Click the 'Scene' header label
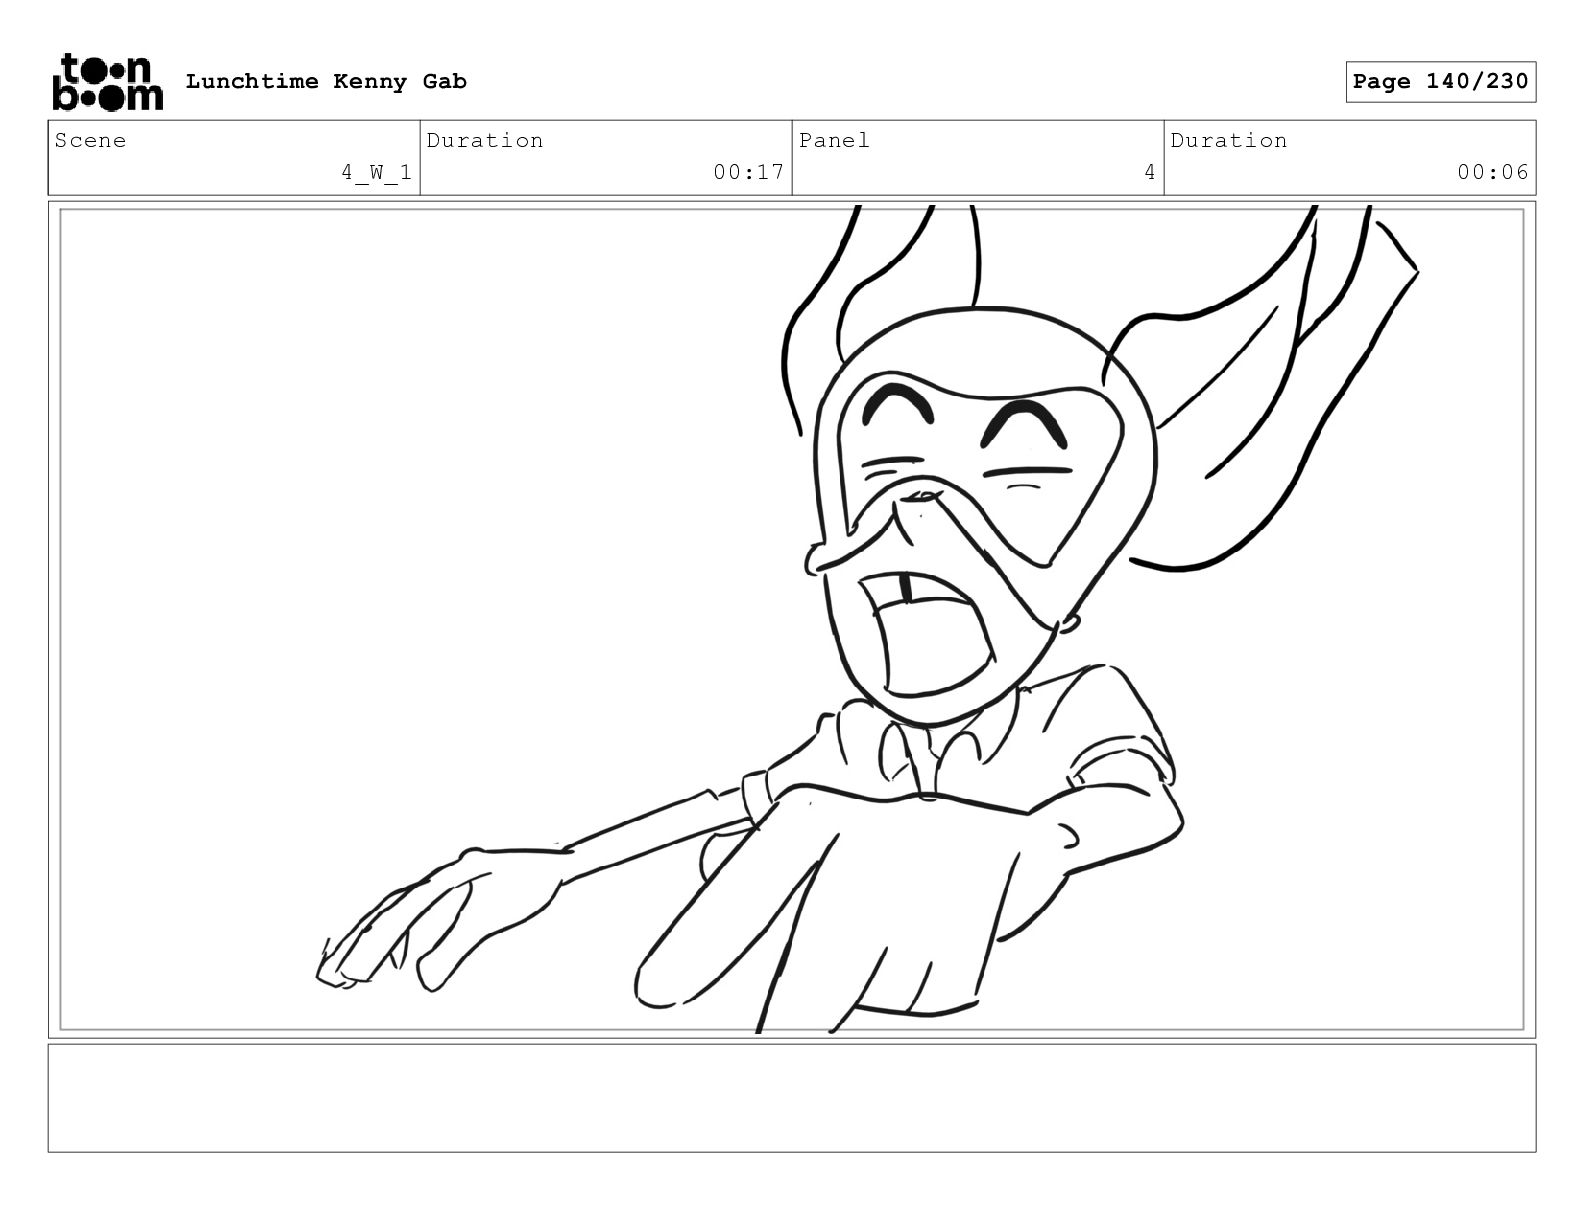Image resolution: width=1584 pixels, height=1224 pixels. pyautogui.click(x=91, y=140)
